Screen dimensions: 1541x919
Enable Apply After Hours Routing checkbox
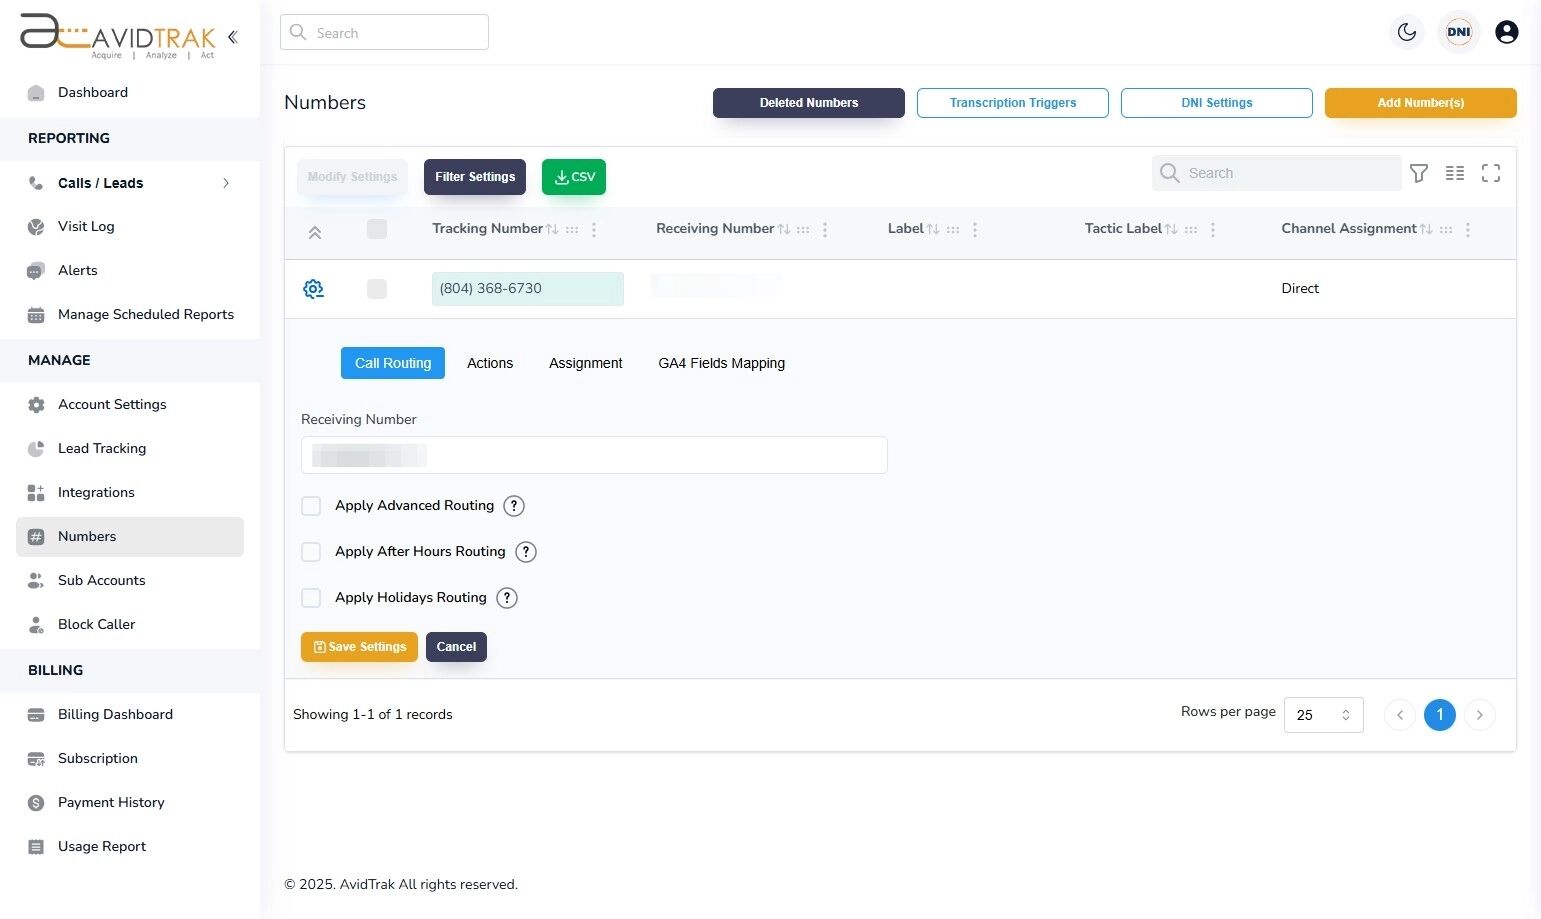311,552
